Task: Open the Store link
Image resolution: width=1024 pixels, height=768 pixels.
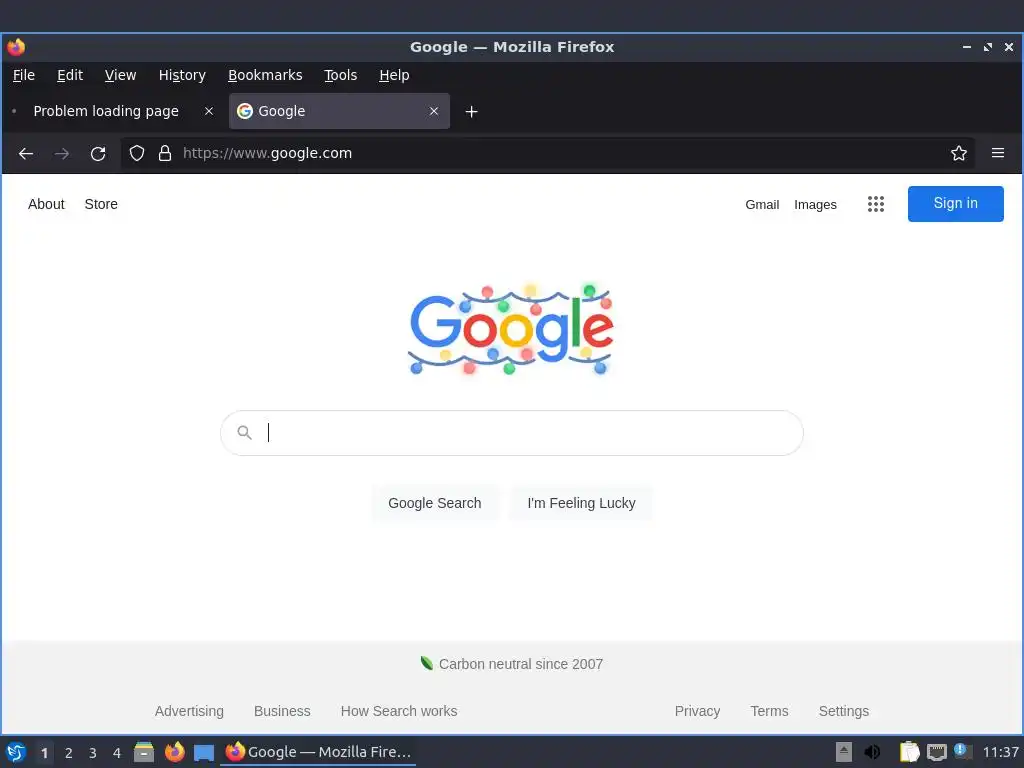Action: click(101, 204)
